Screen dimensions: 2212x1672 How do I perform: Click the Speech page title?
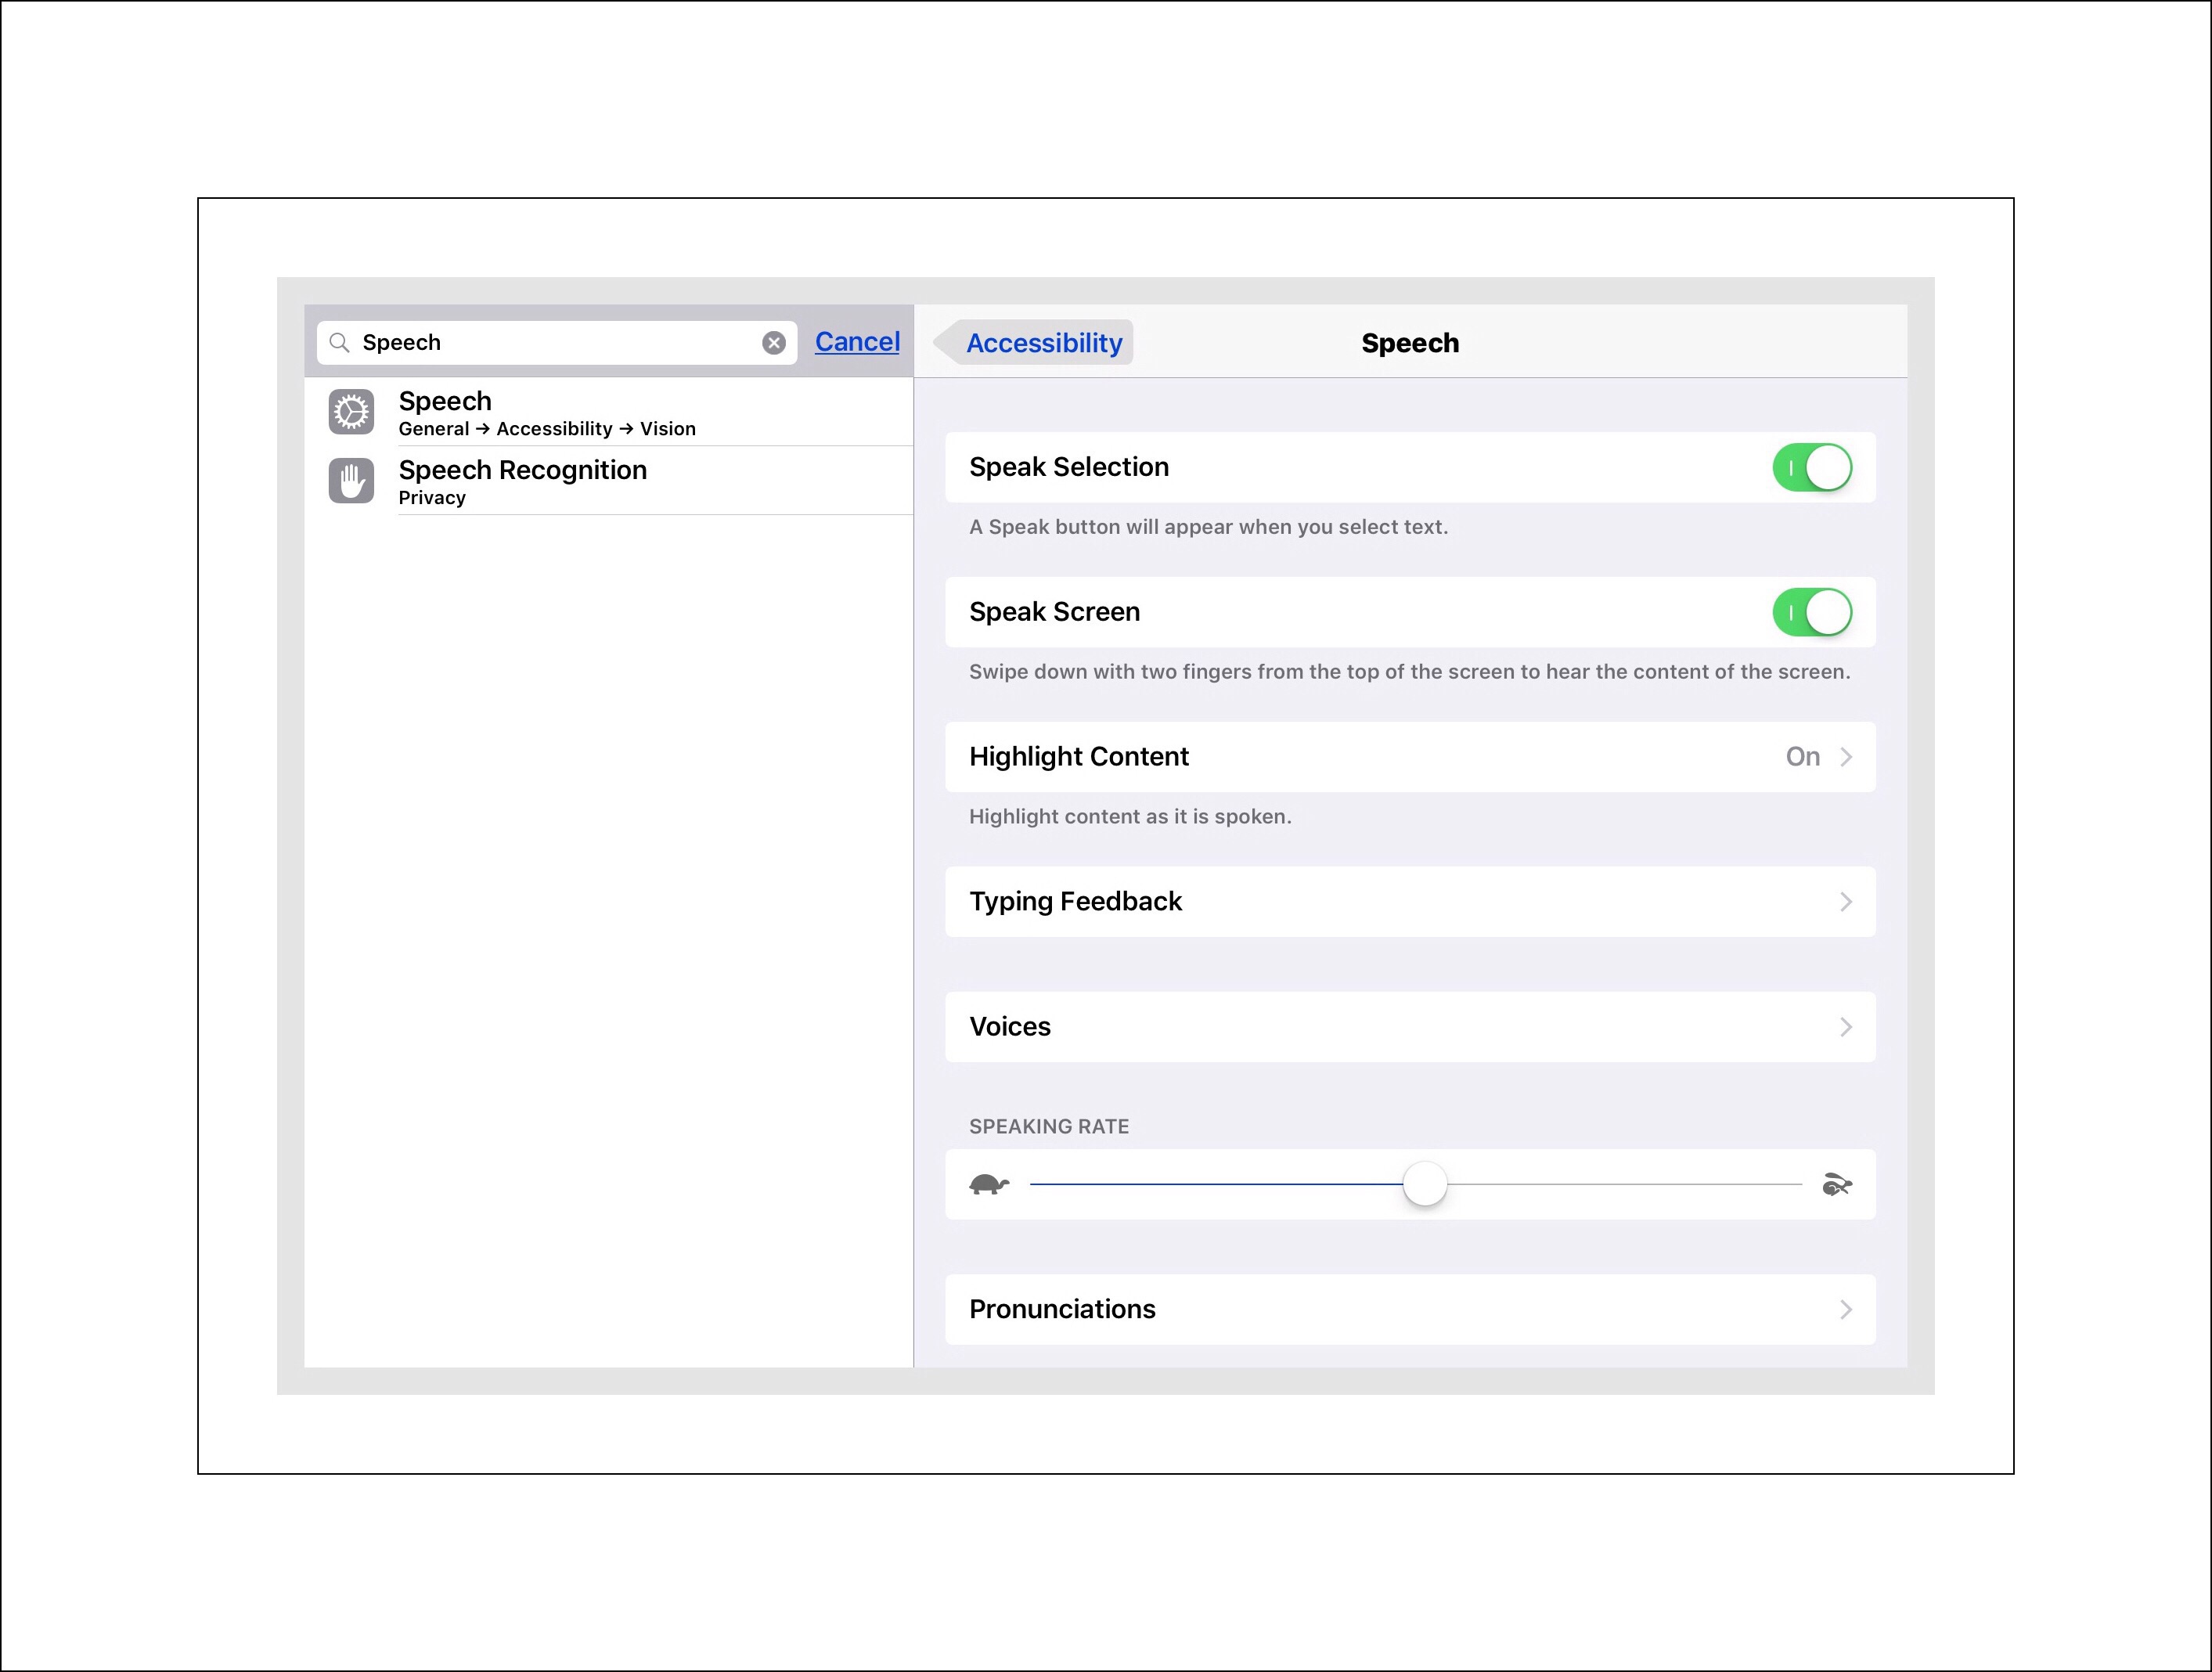point(1409,343)
